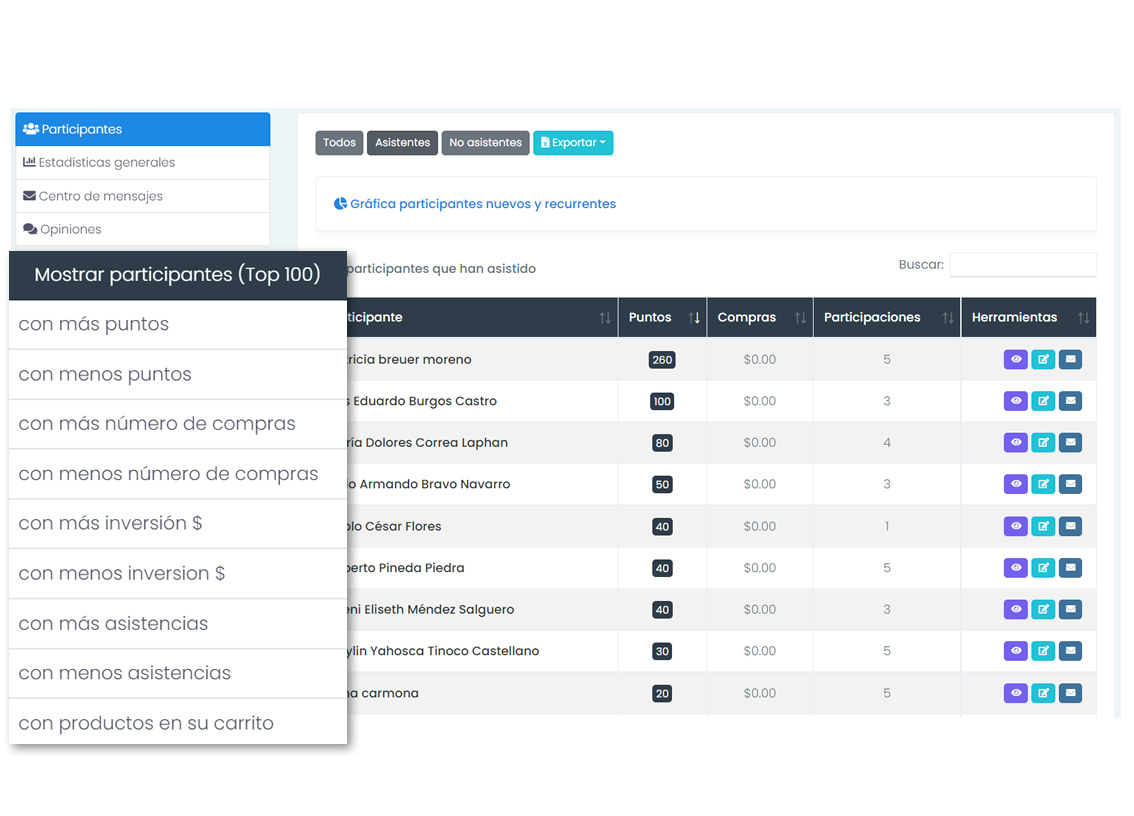Open the Exportar dropdown
Viewport: 1134px width, 816px height.
(573, 143)
